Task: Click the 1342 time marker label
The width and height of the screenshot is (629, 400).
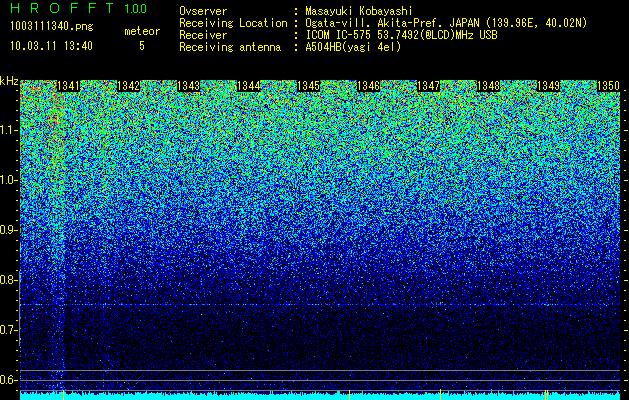Action: click(x=128, y=86)
